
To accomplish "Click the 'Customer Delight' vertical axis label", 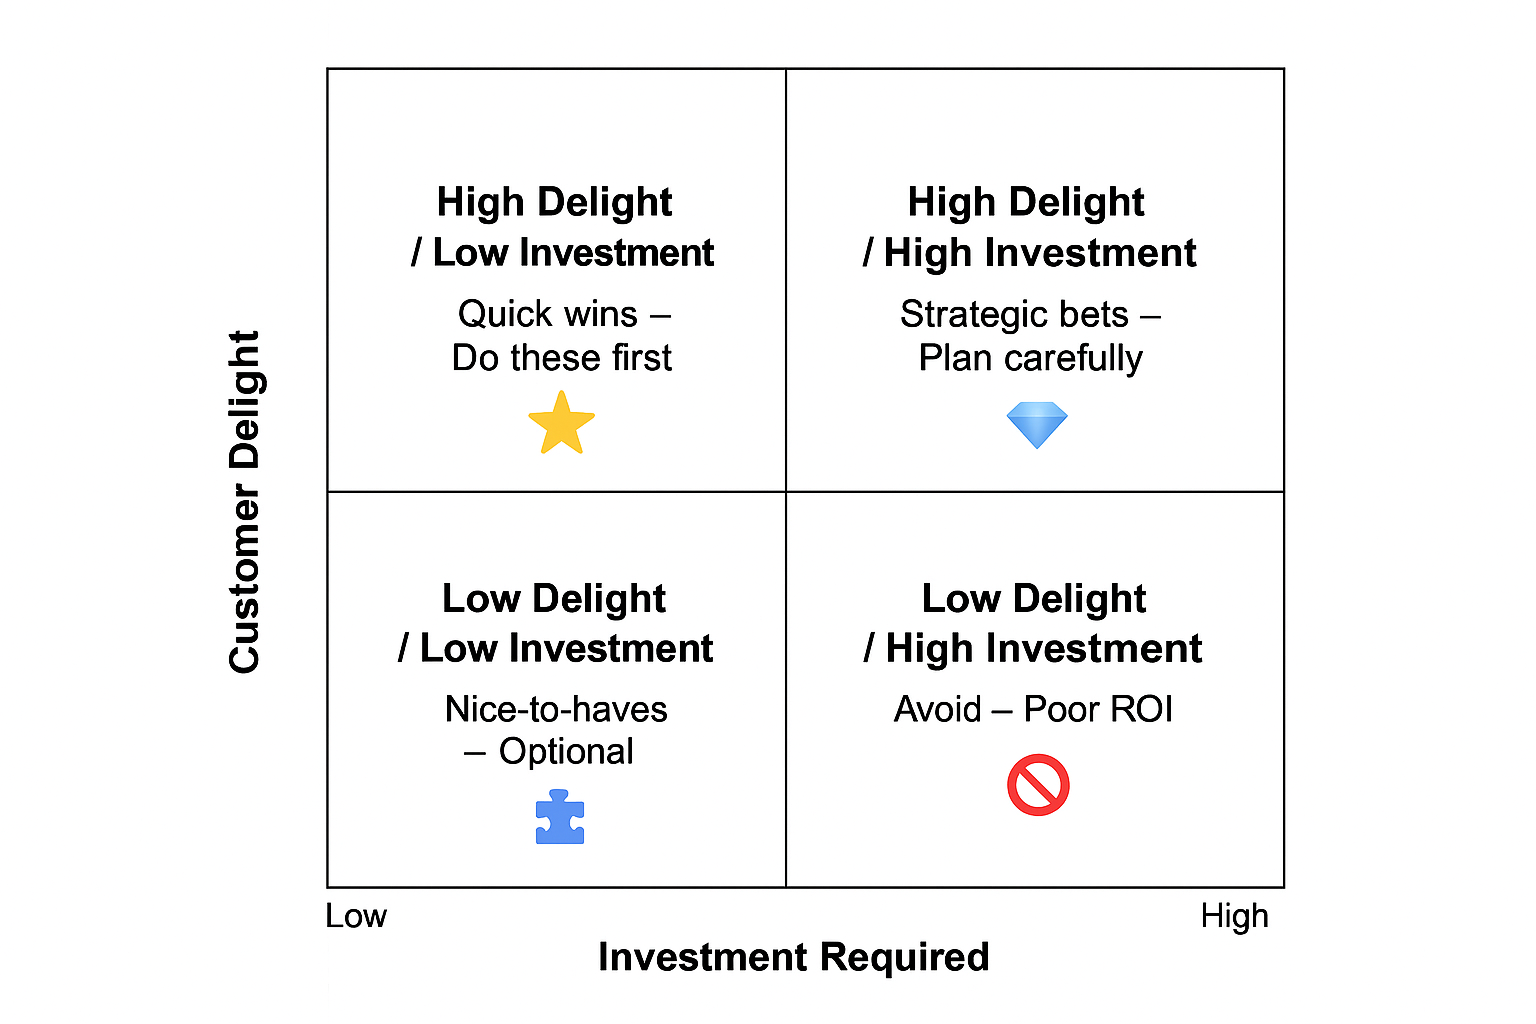I will 245,501.
